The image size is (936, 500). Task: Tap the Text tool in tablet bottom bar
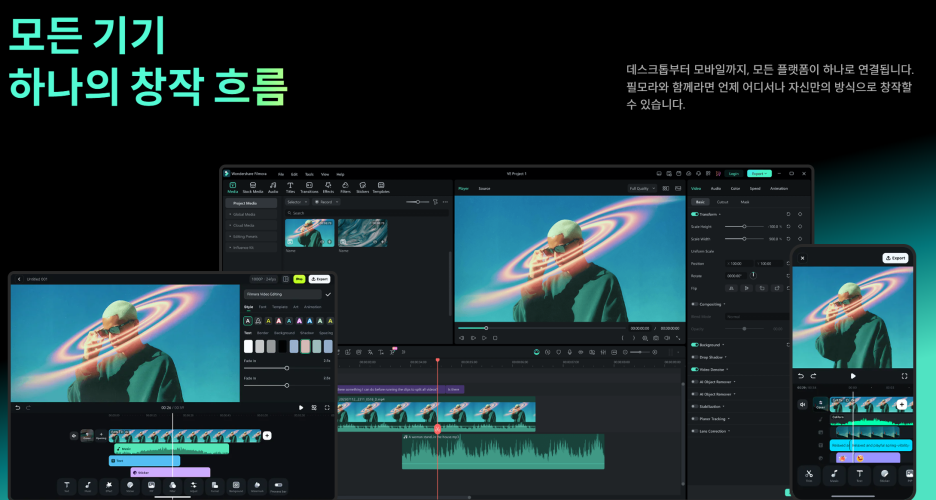click(66, 486)
